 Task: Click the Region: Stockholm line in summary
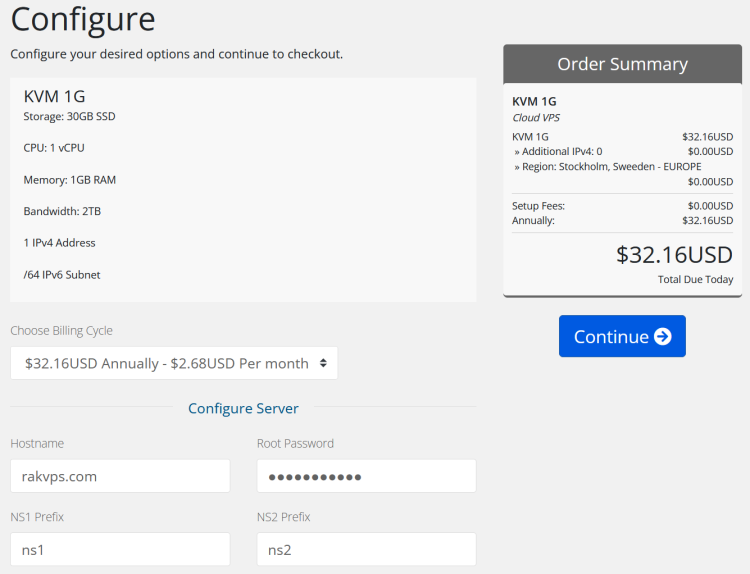(607, 166)
